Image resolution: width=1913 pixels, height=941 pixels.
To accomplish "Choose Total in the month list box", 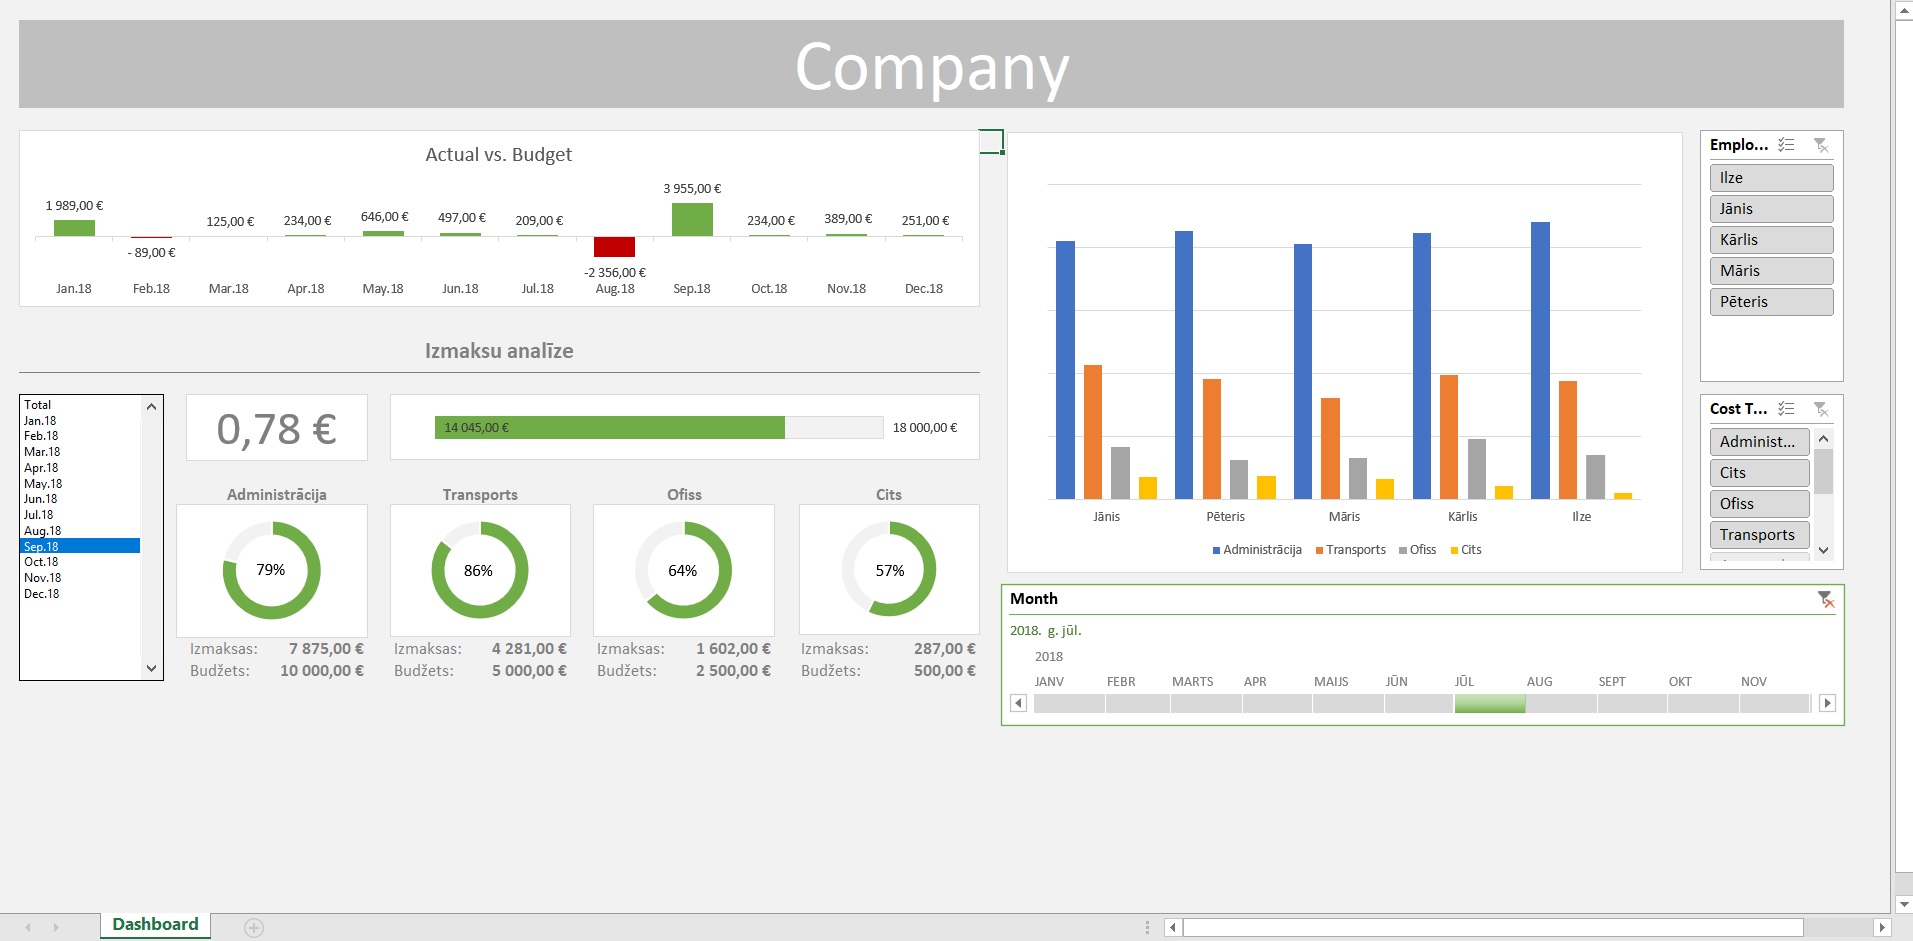I will coord(38,405).
